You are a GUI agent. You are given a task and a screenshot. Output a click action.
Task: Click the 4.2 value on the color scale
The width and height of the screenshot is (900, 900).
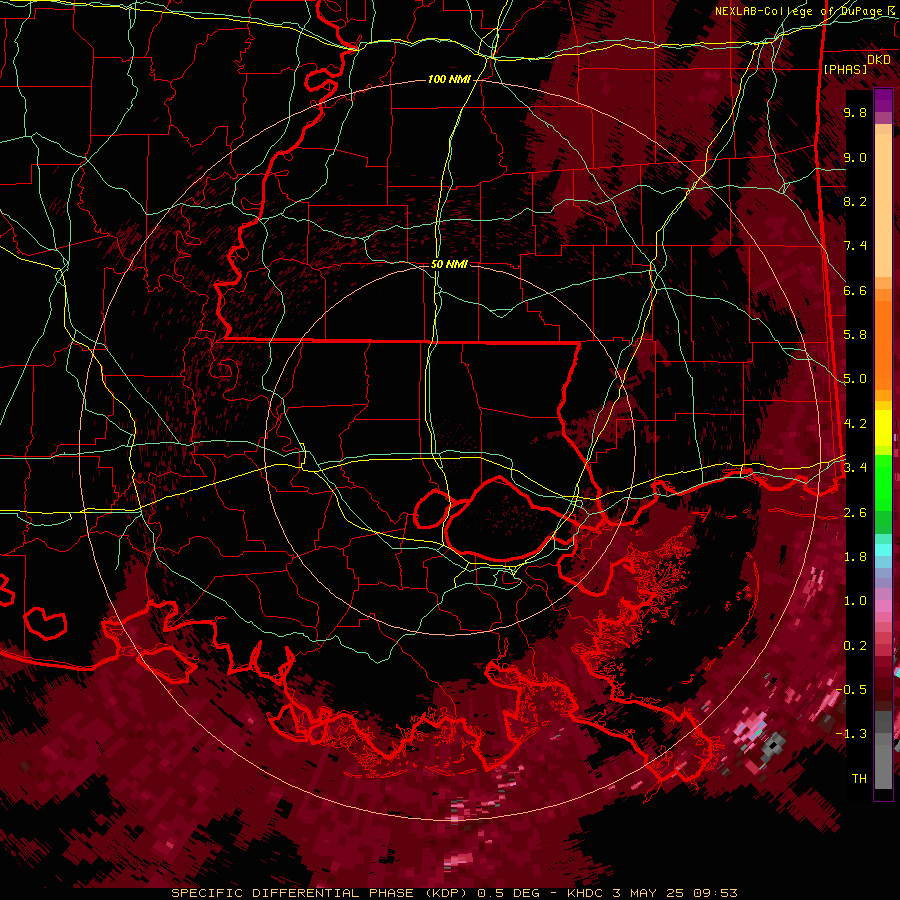[855, 424]
